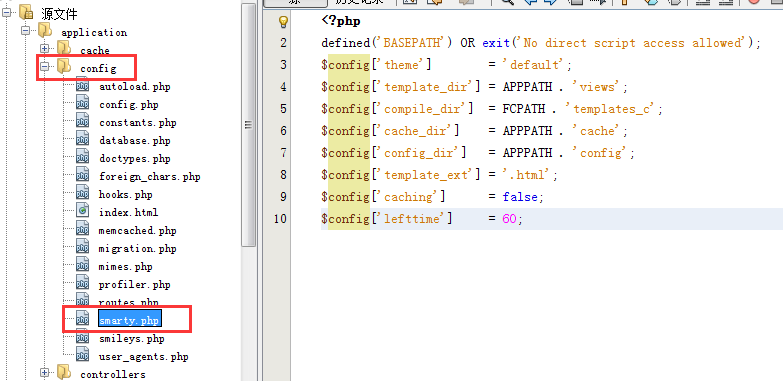Select profiler.php in the tree
The image size is (783, 381).
pyautogui.click(x=135, y=285)
